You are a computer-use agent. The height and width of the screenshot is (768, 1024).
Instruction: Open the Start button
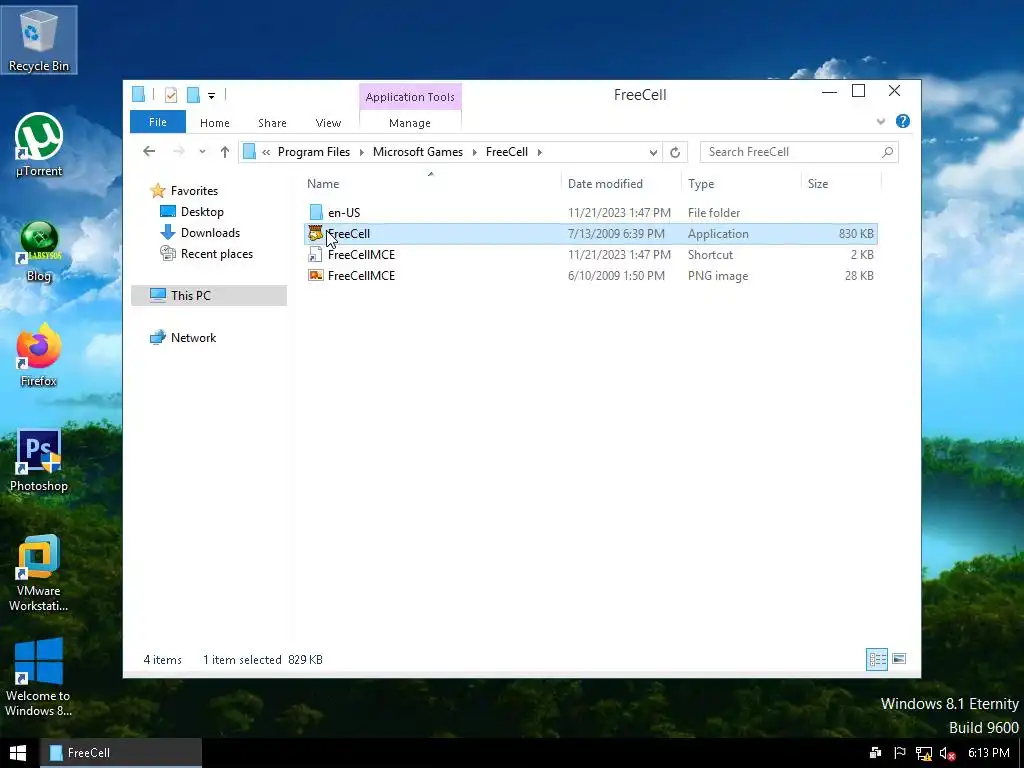[x=18, y=753]
